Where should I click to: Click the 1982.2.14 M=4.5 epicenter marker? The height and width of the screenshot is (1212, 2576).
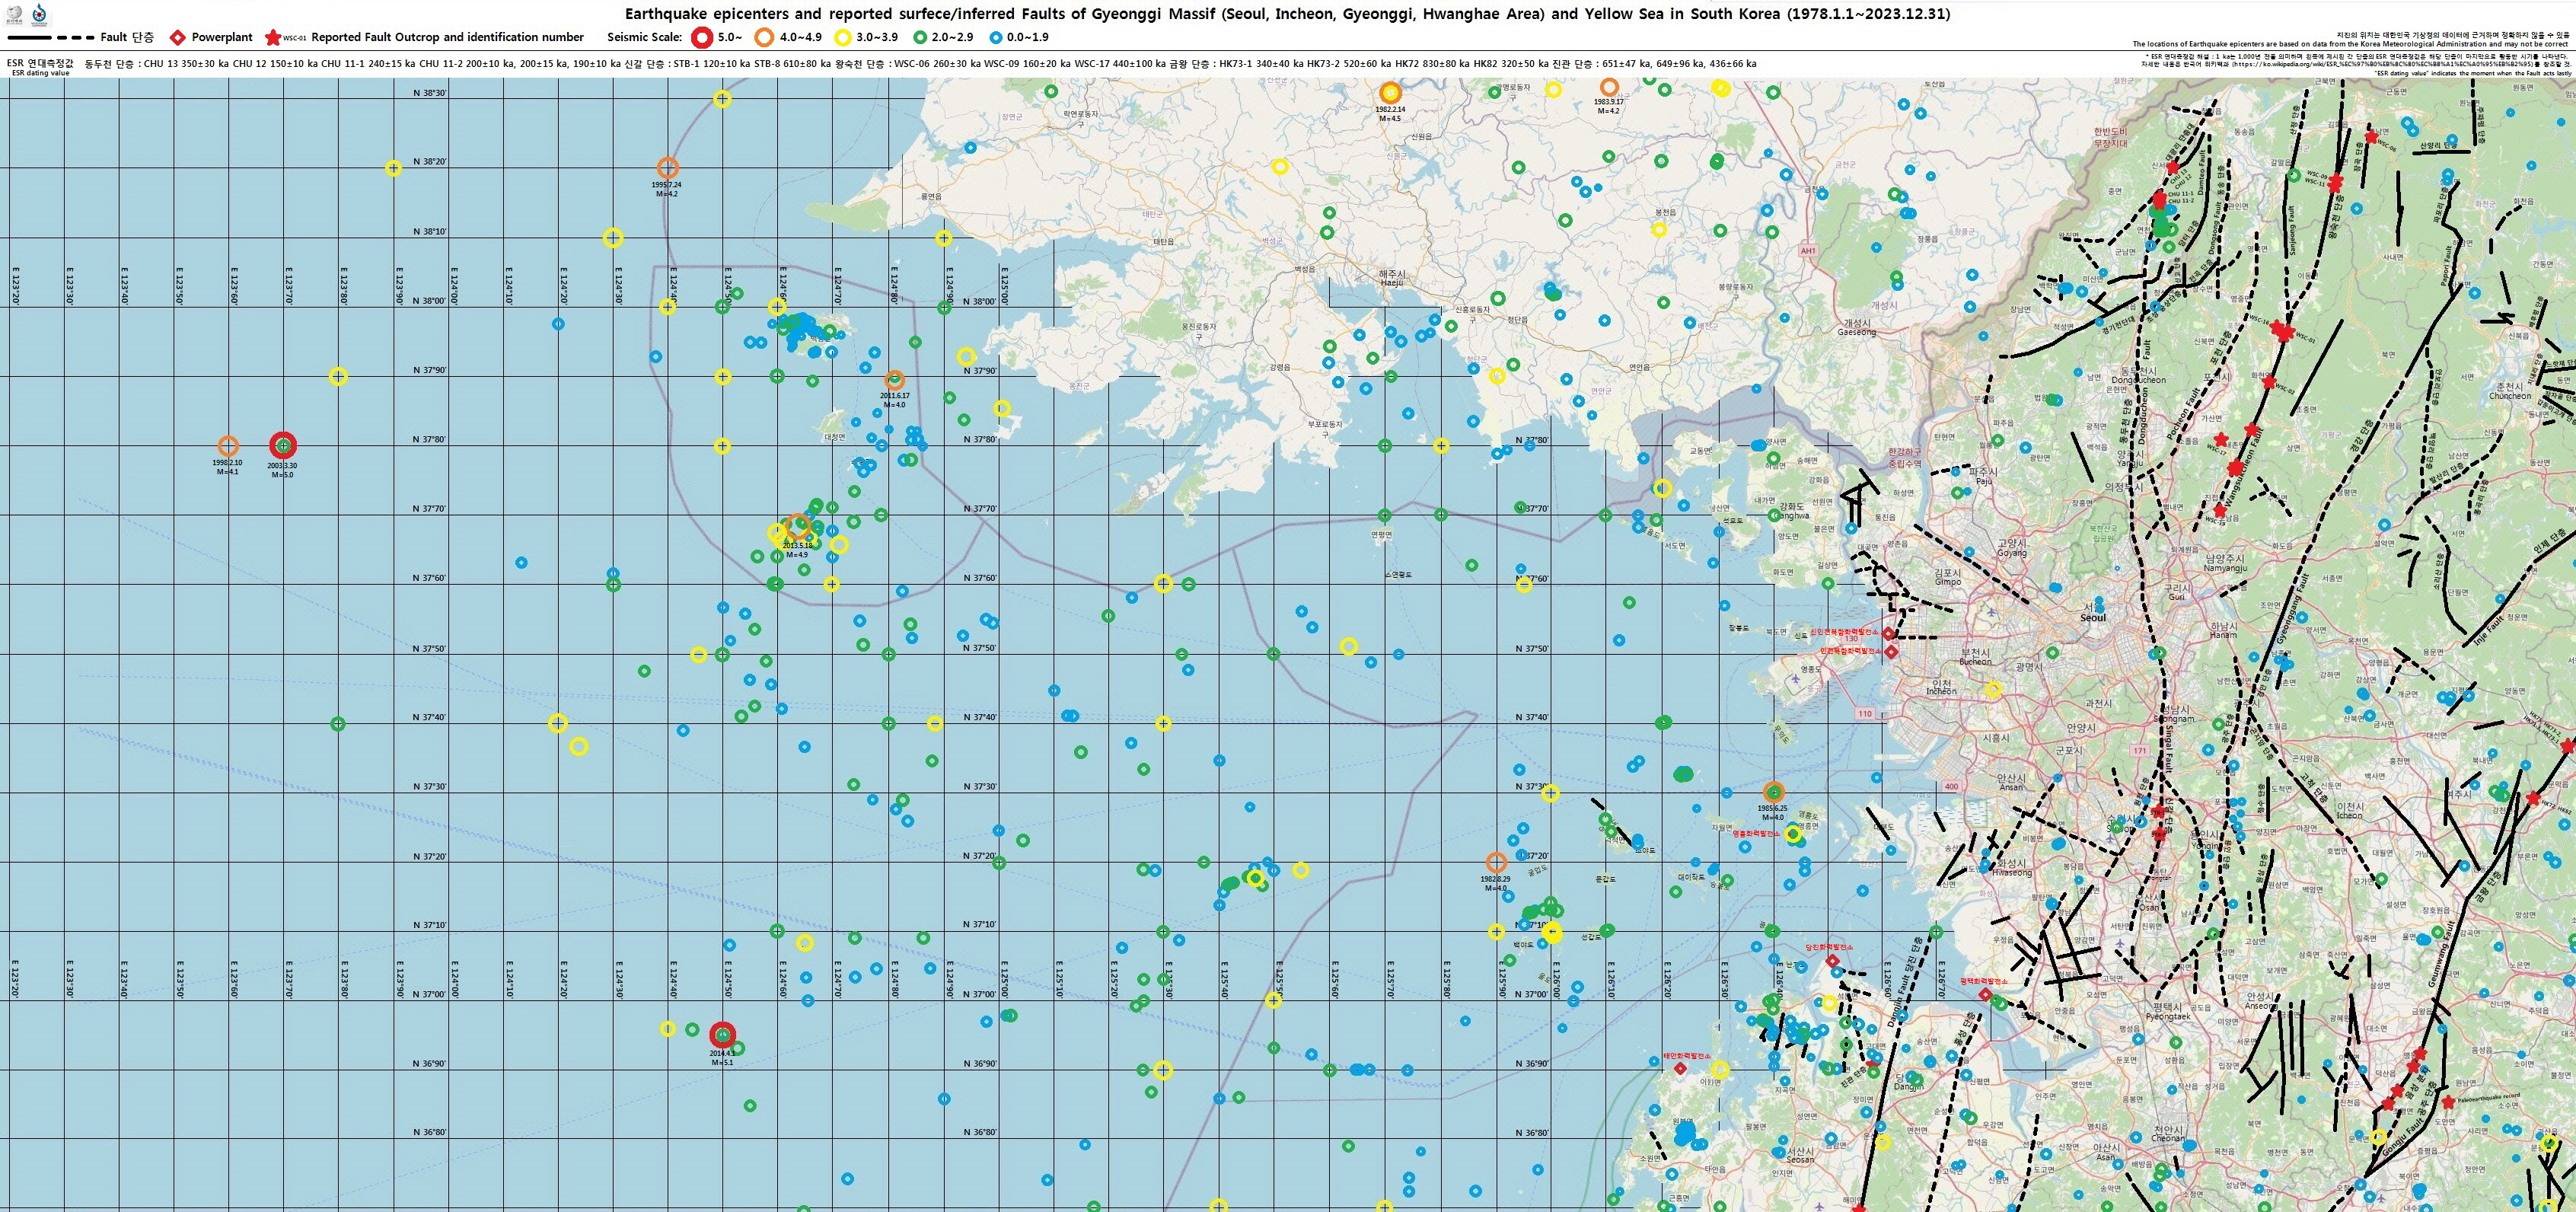click(1389, 93)
